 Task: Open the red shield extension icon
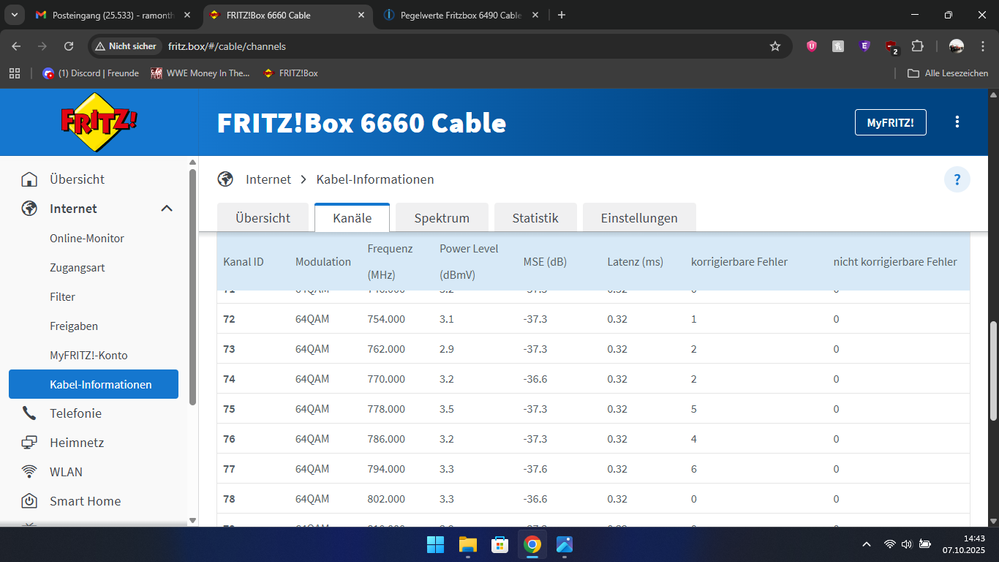pyautogui.click(x=811, y=46)
